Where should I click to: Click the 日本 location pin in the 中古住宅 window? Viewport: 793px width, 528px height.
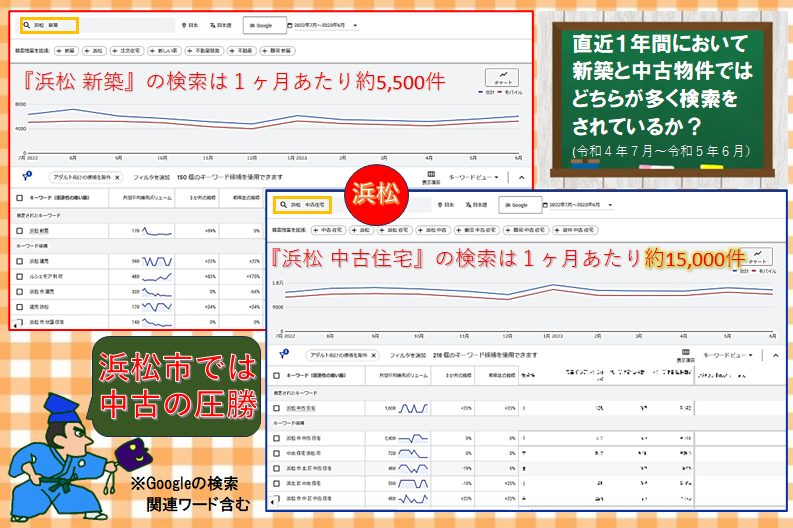coord(440,205)
